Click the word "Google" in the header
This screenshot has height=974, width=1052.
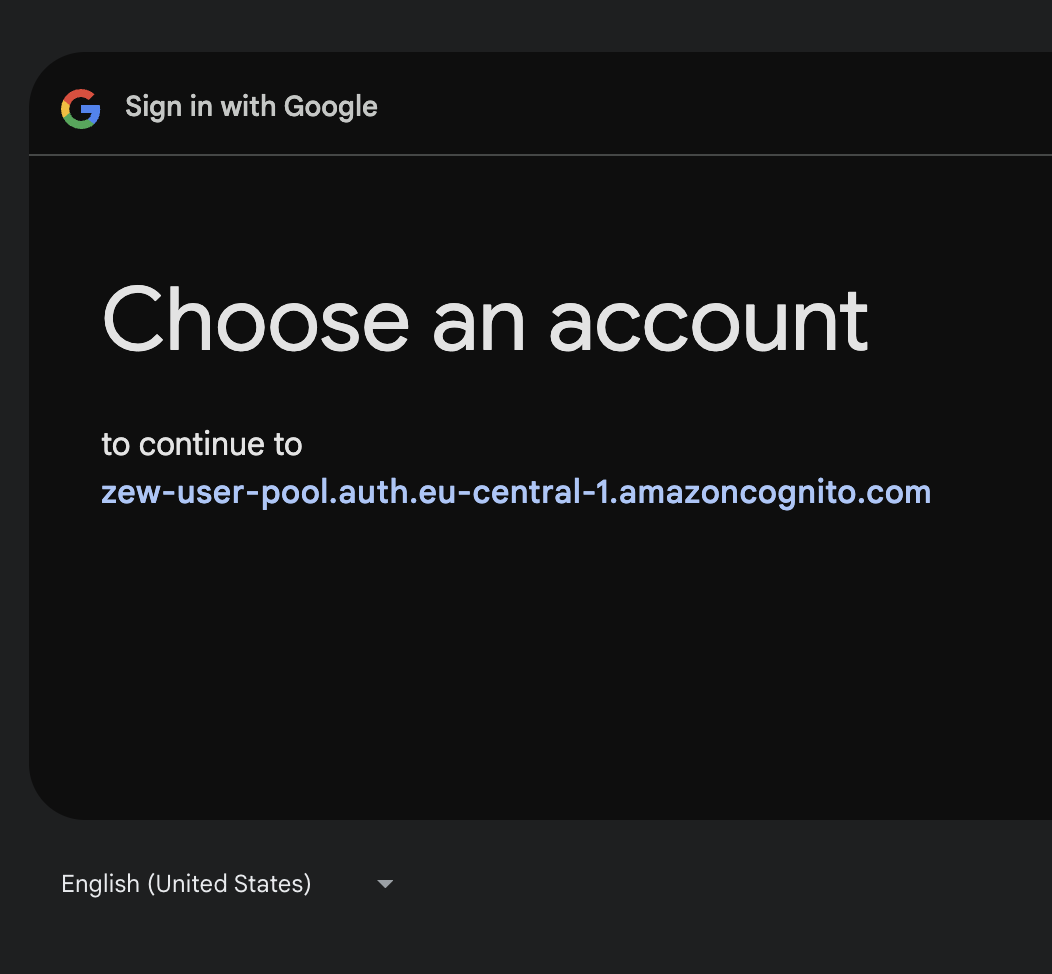330,107
